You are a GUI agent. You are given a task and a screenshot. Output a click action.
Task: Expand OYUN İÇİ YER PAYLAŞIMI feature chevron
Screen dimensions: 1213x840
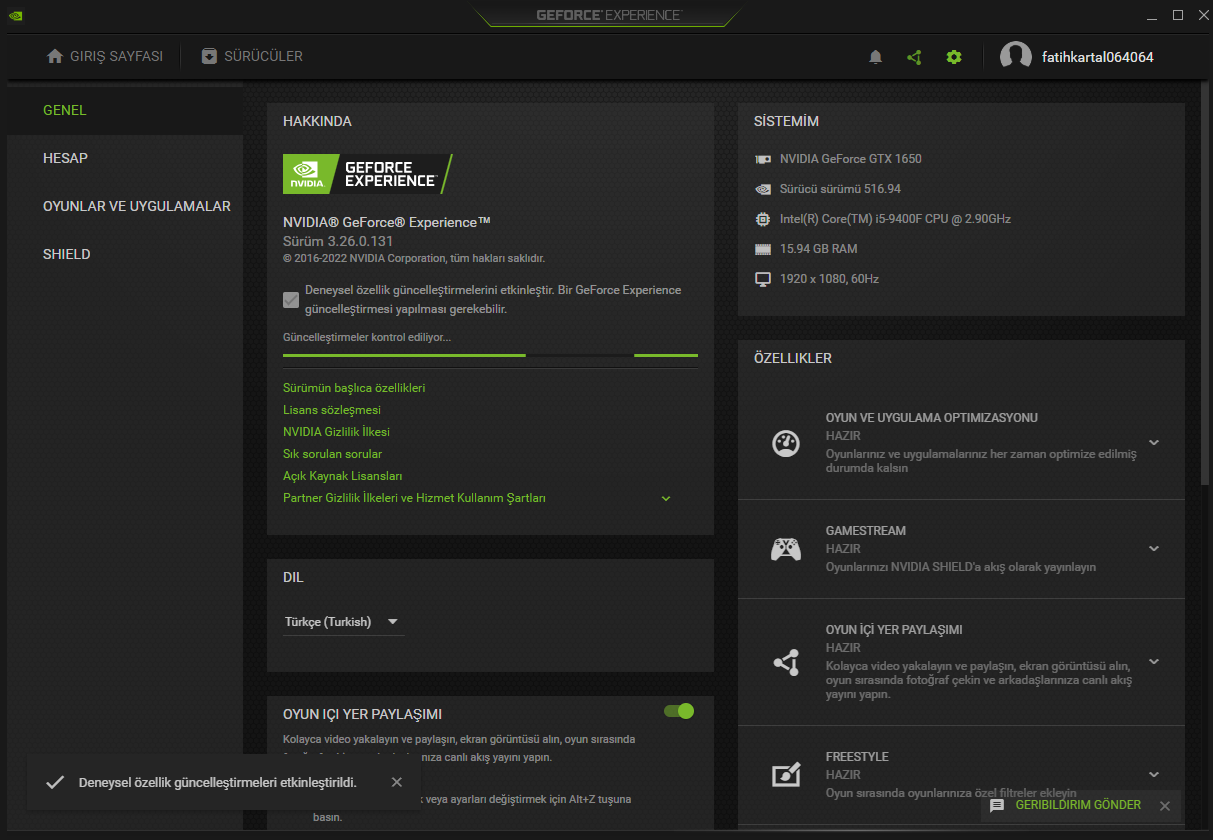(1154, 661)
